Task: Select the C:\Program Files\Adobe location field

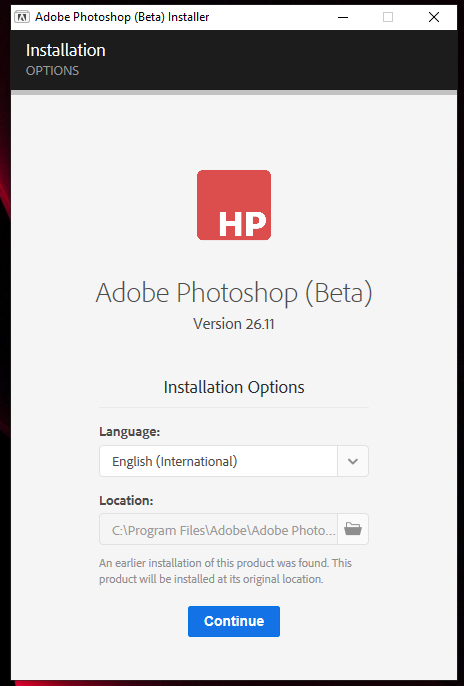Action: tap(218, 529)
